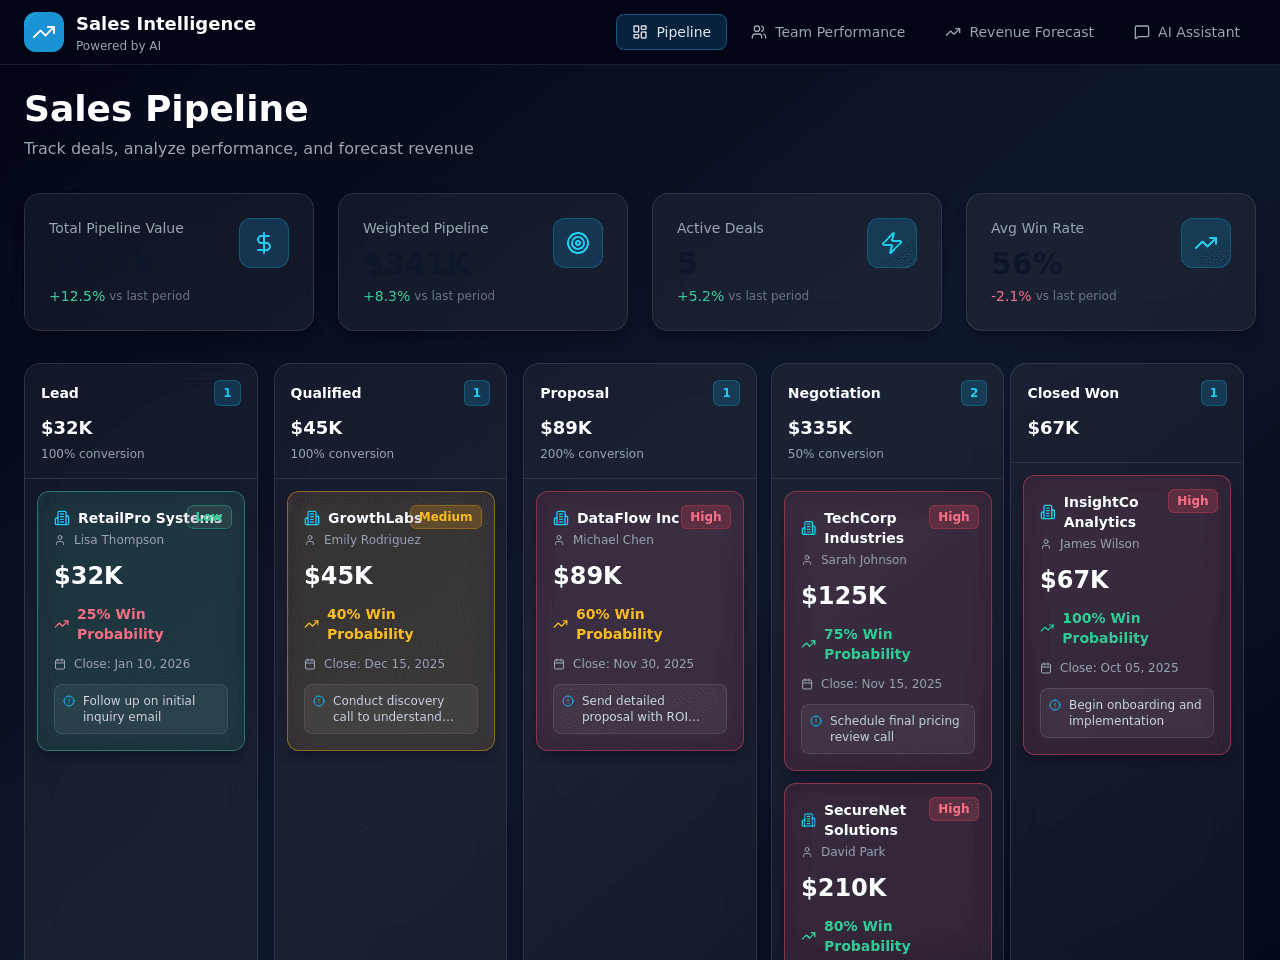This screenshot has height=960, width=1280.
Task: Click the RetailPro Systems deal title
Action: click(150, 518)
